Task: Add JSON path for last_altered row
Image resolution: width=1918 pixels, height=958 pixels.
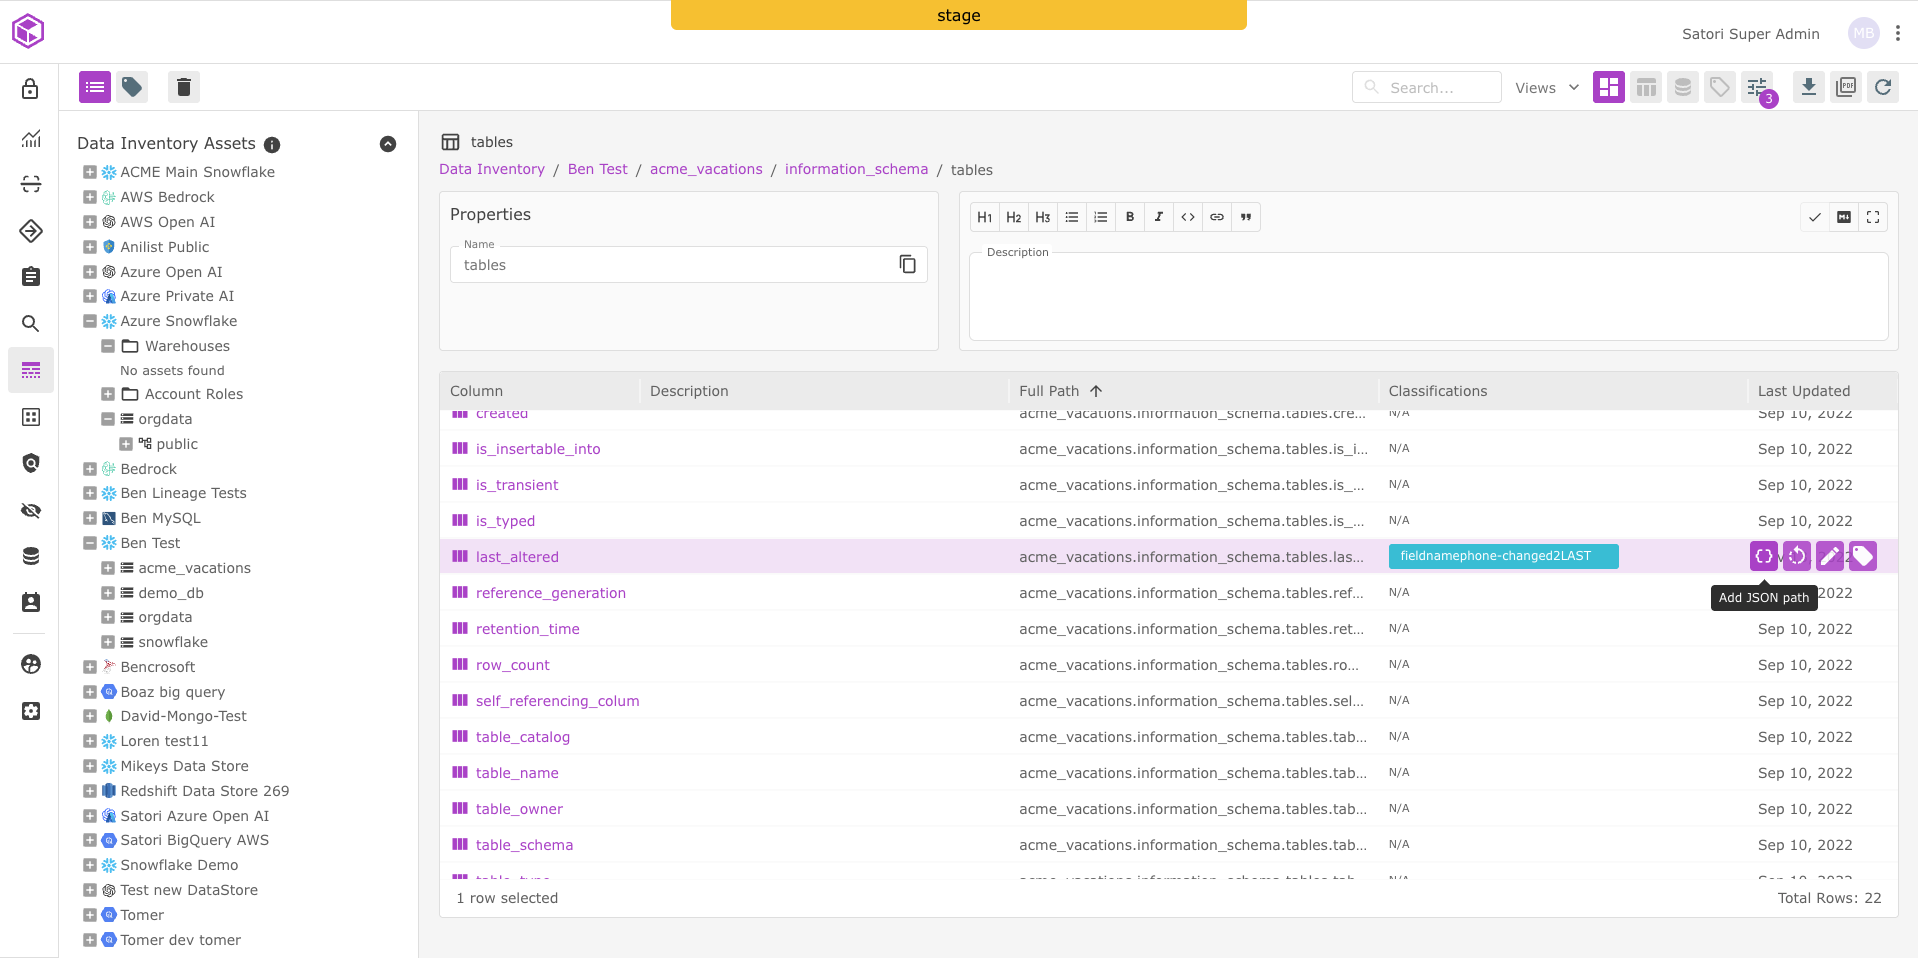Action: click(1764, 556)
